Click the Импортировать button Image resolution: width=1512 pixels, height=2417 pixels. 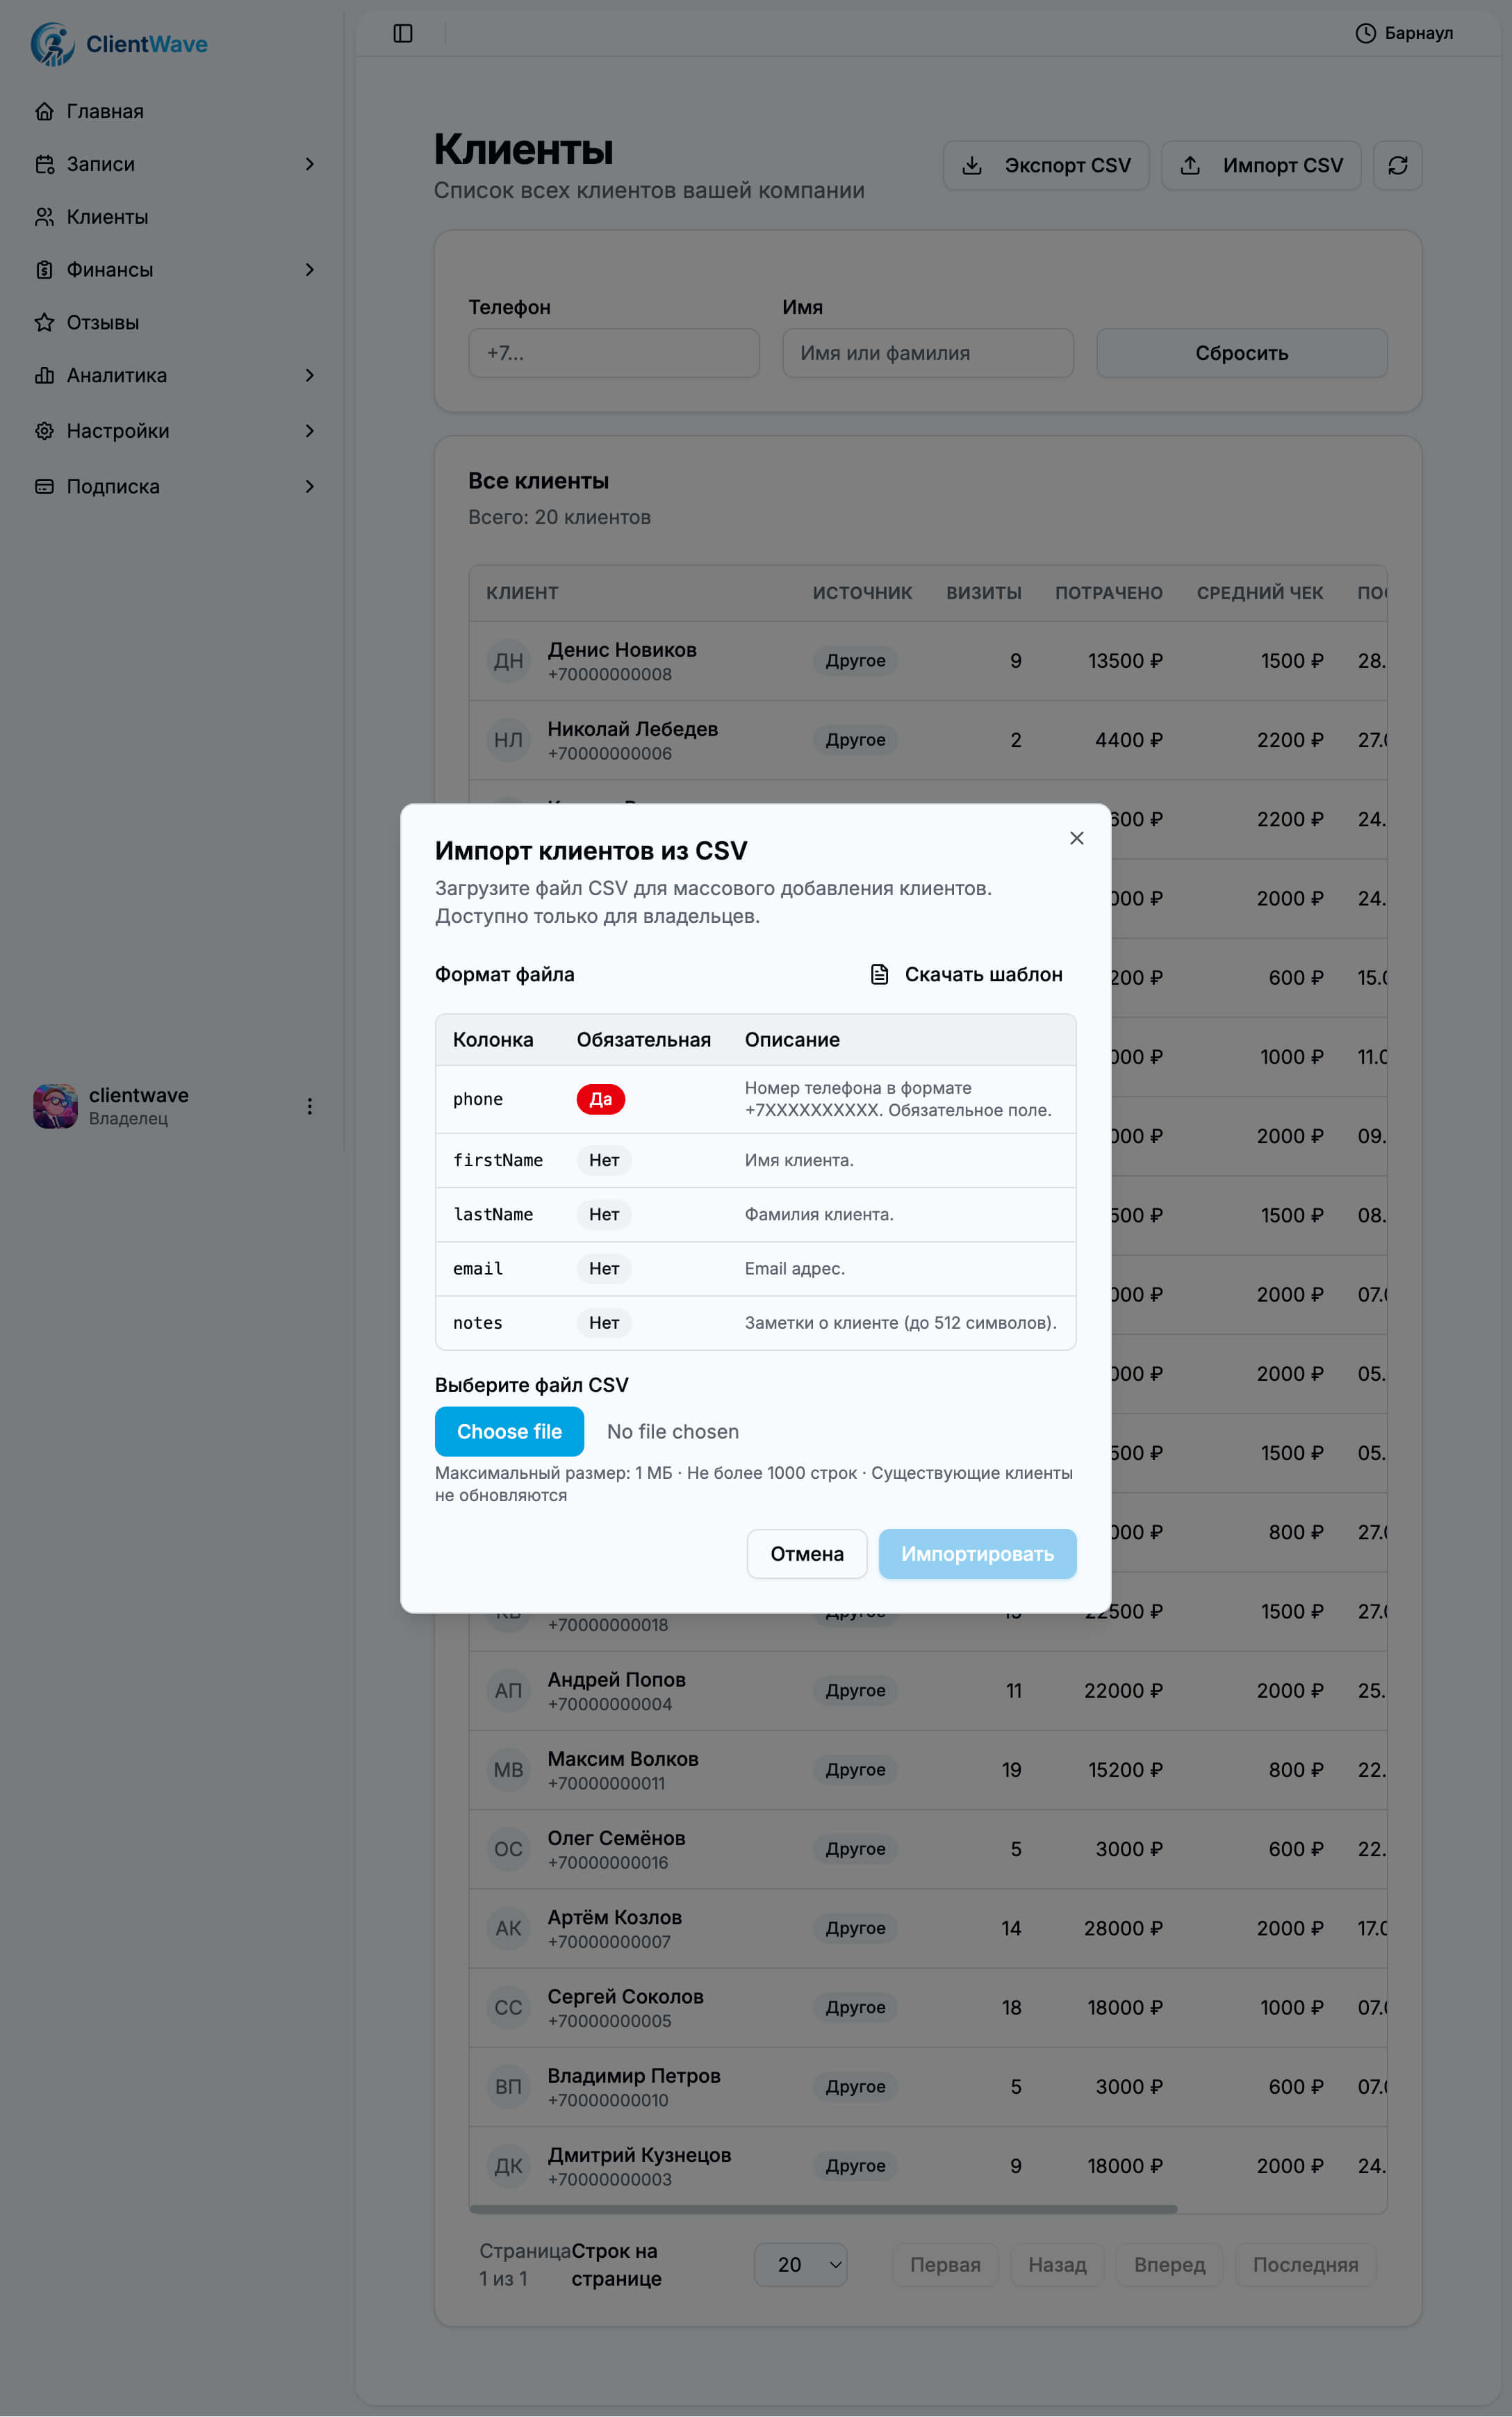tap(977, 1554)
